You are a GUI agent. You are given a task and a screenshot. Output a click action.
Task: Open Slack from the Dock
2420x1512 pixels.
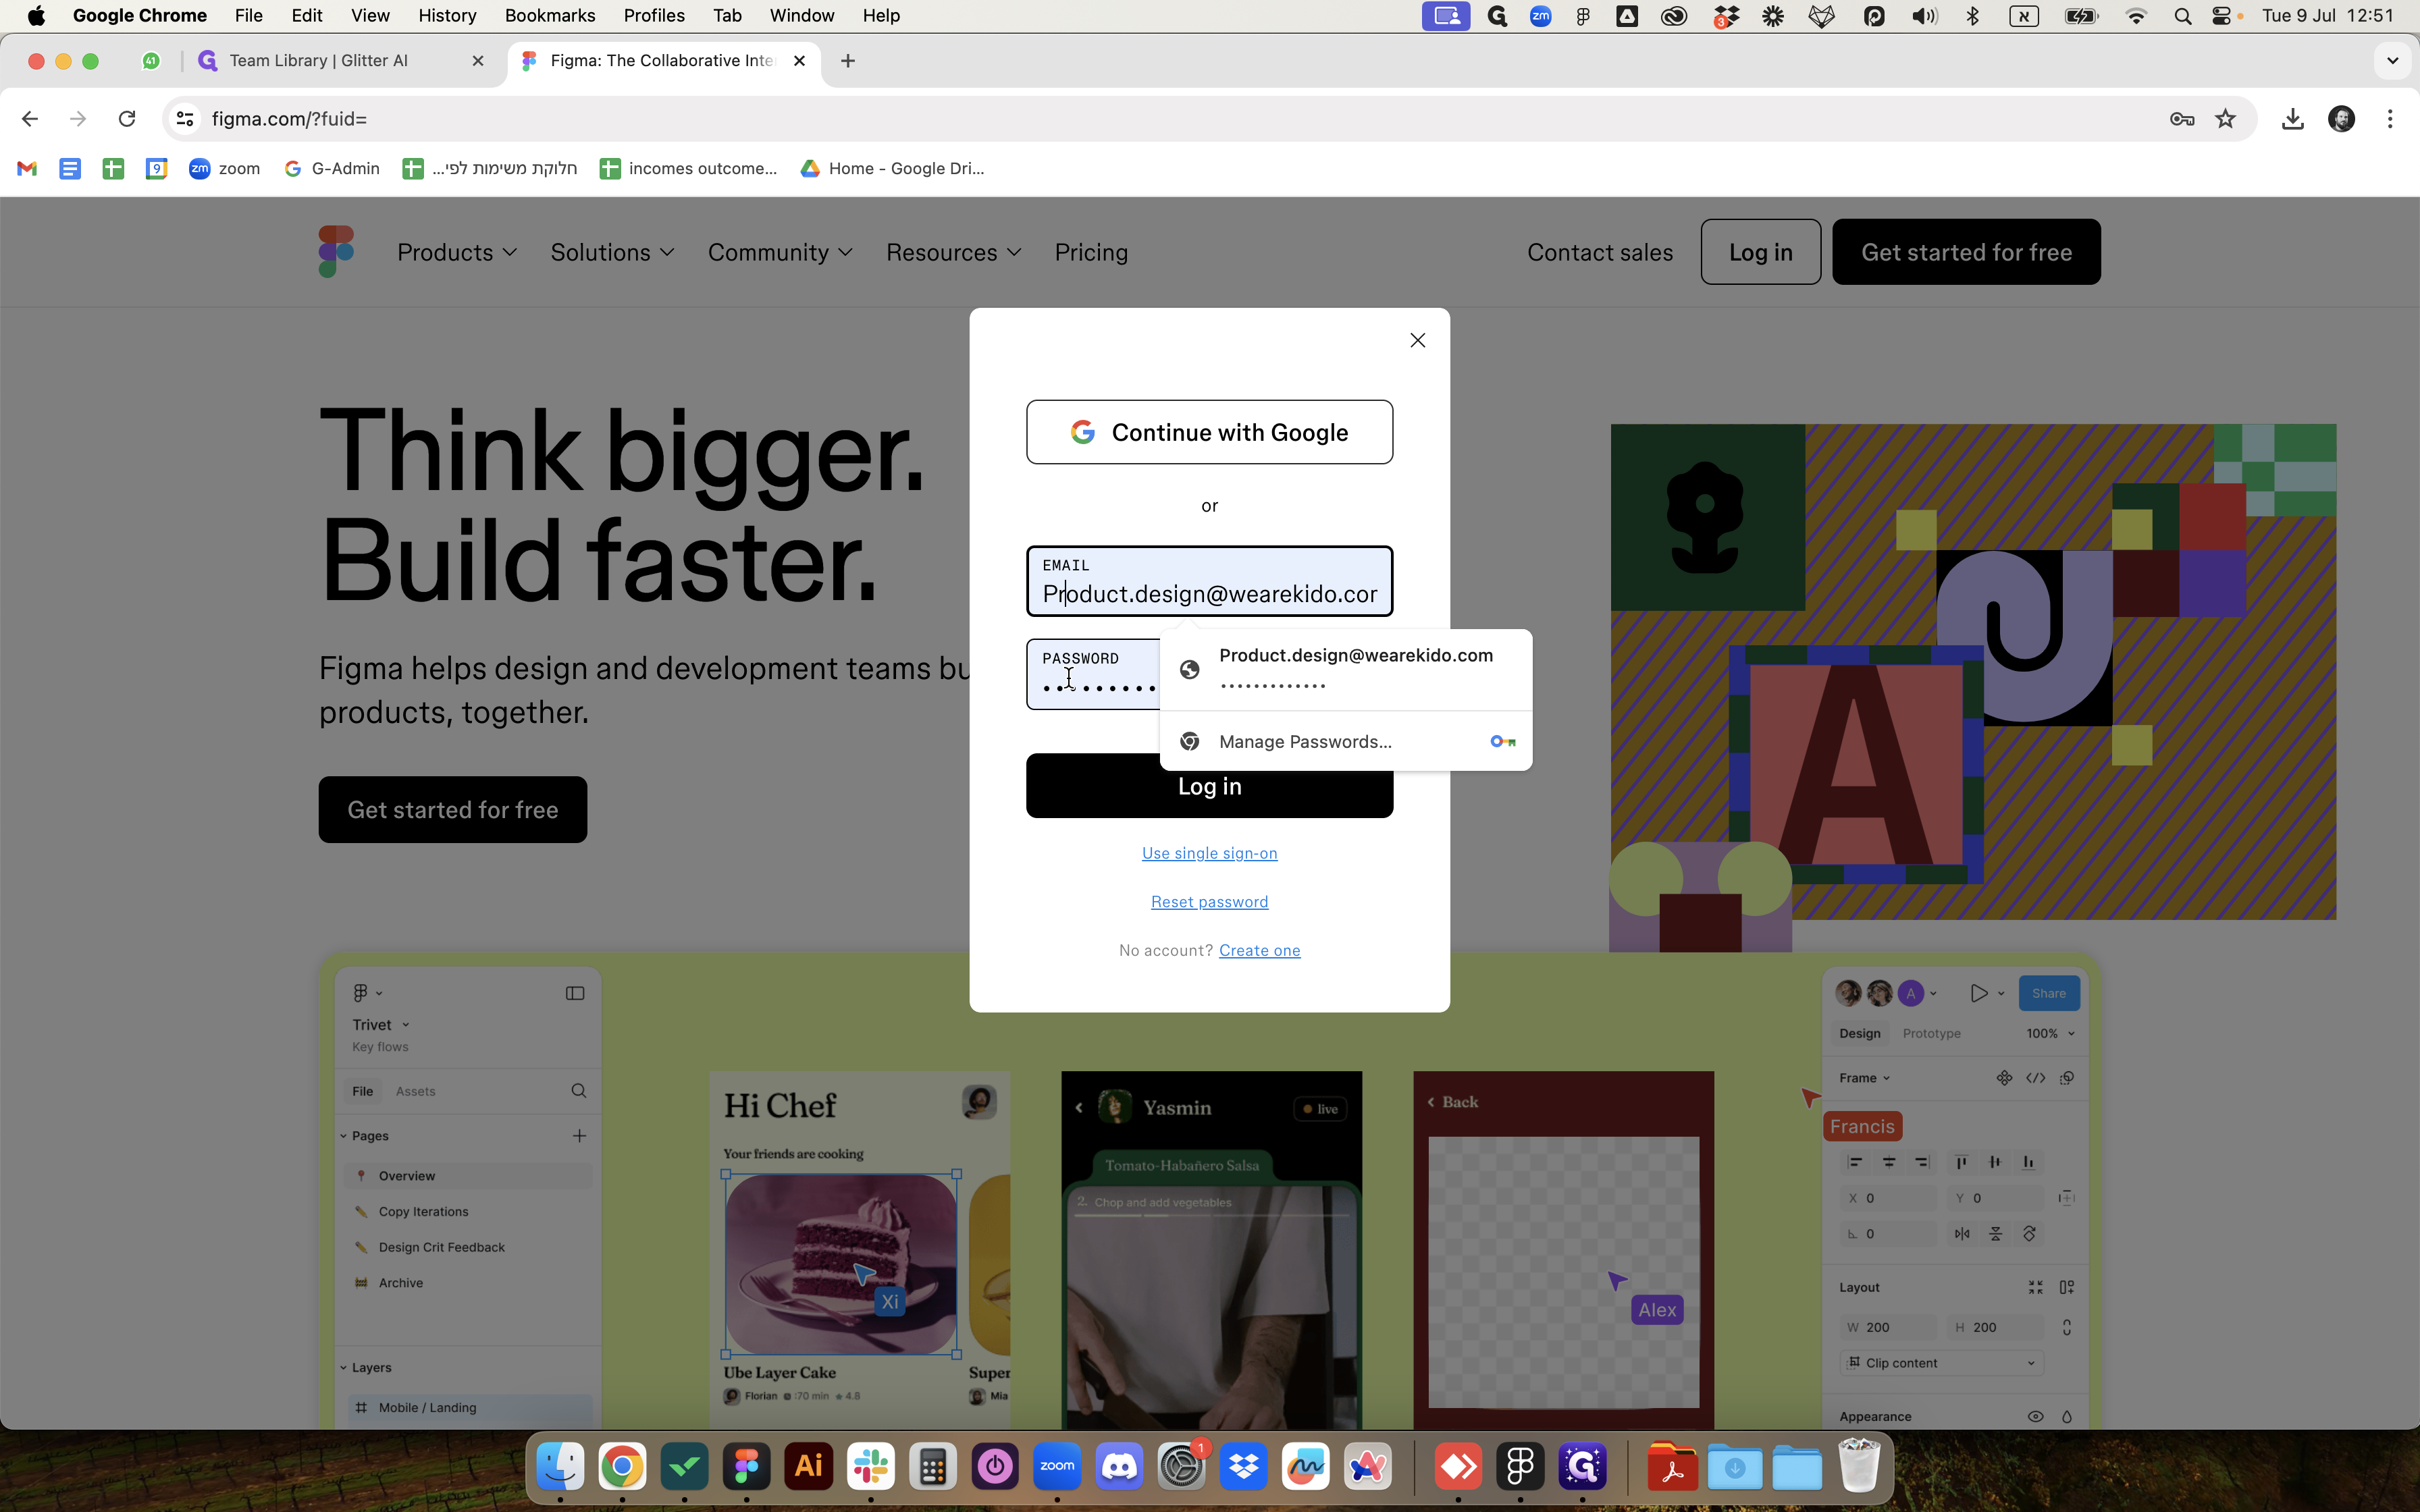[x=870, y=1467]
